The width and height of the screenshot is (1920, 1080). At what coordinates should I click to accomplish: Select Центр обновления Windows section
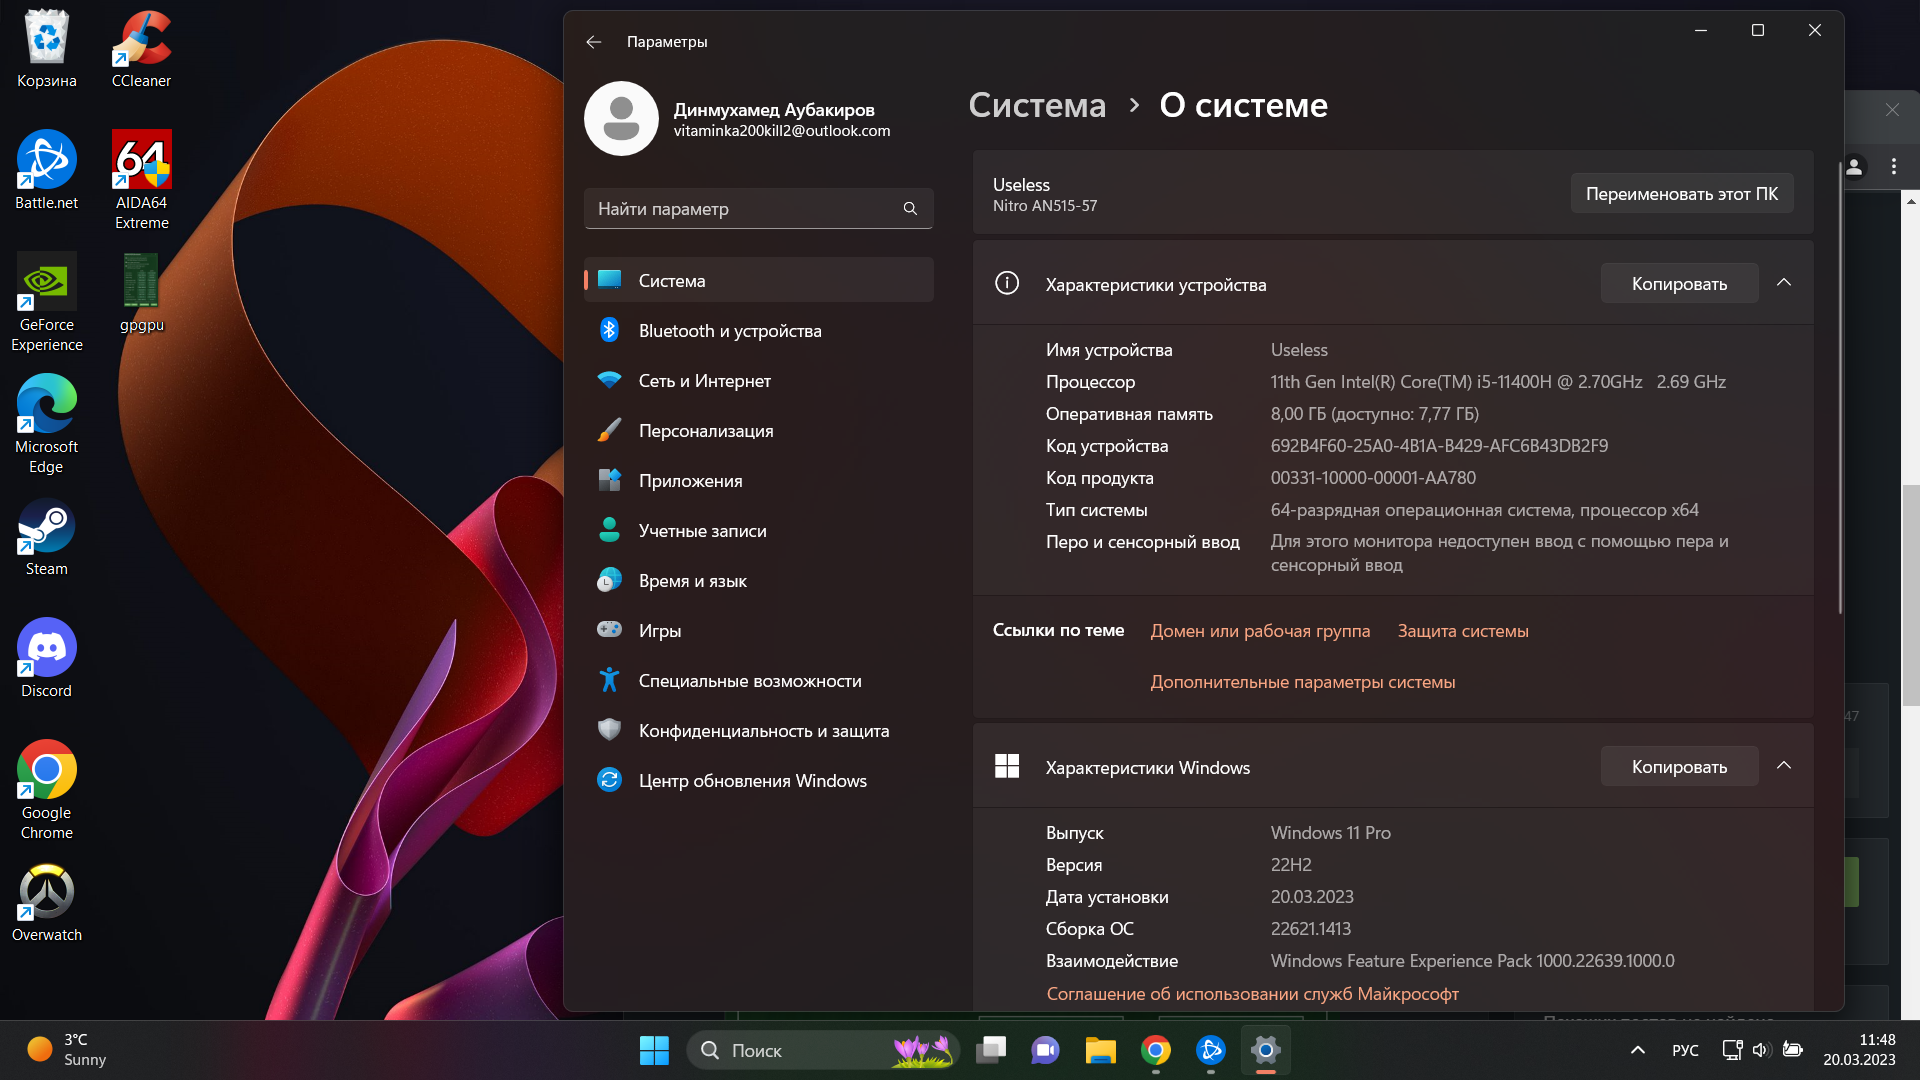pos(753,779)
